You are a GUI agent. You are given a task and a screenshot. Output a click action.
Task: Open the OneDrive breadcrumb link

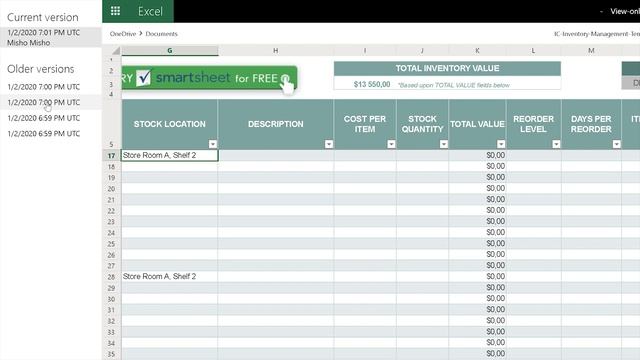(123, 34)
